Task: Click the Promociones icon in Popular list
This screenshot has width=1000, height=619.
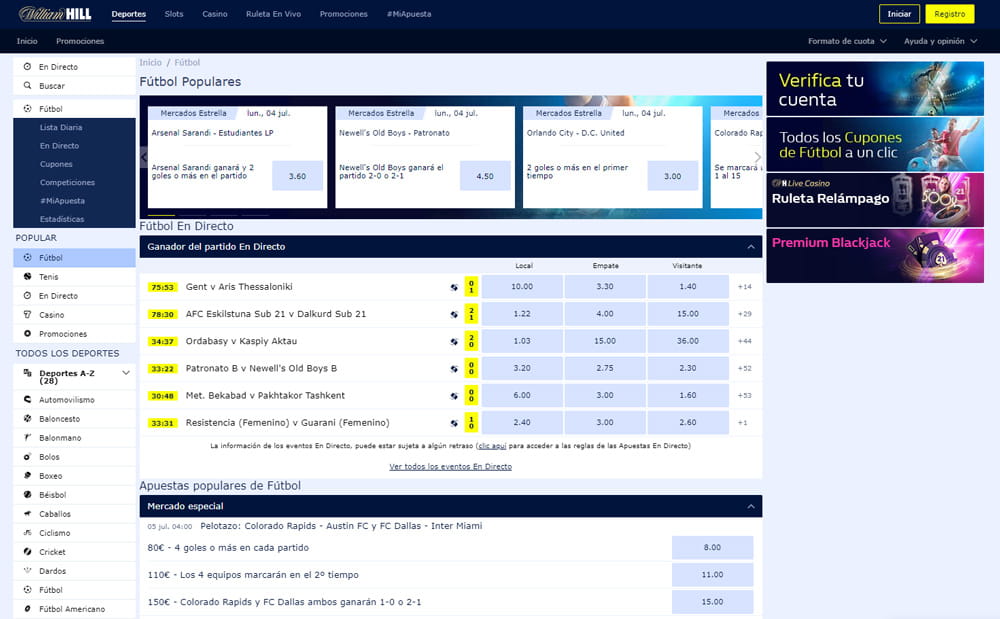Action: [27, 333]
